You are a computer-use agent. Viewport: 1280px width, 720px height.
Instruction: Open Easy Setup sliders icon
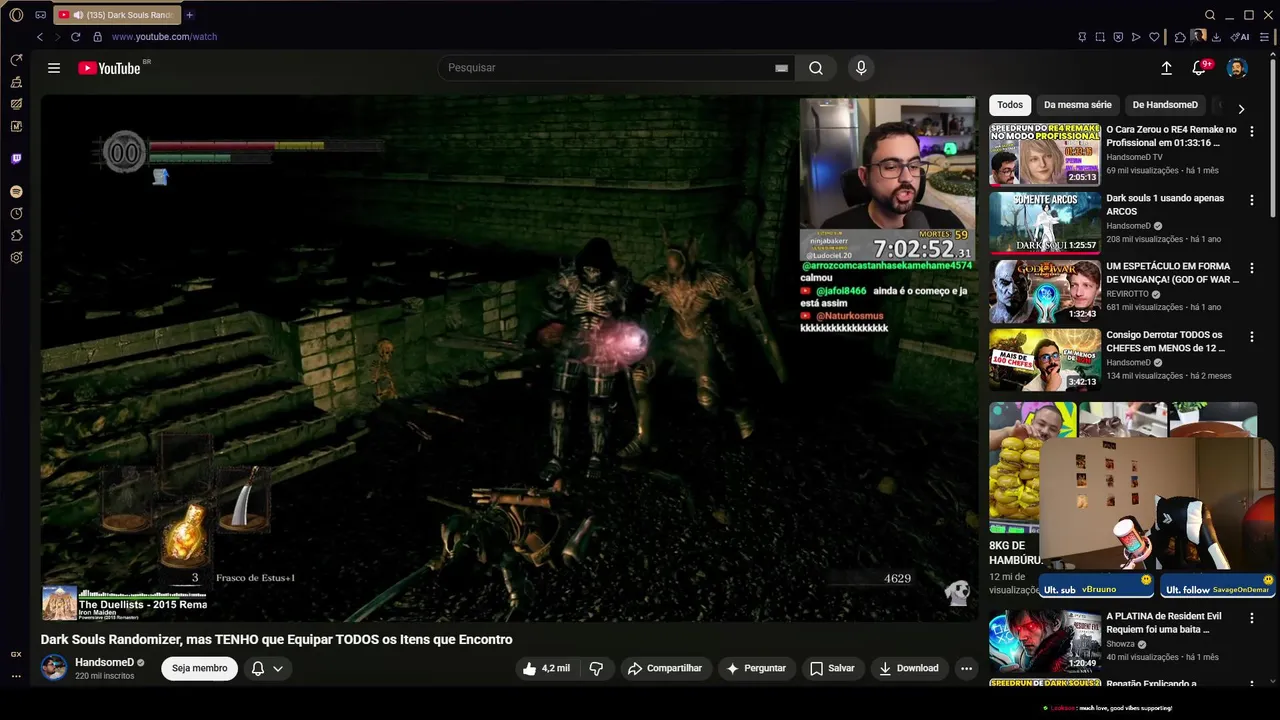1264,37
